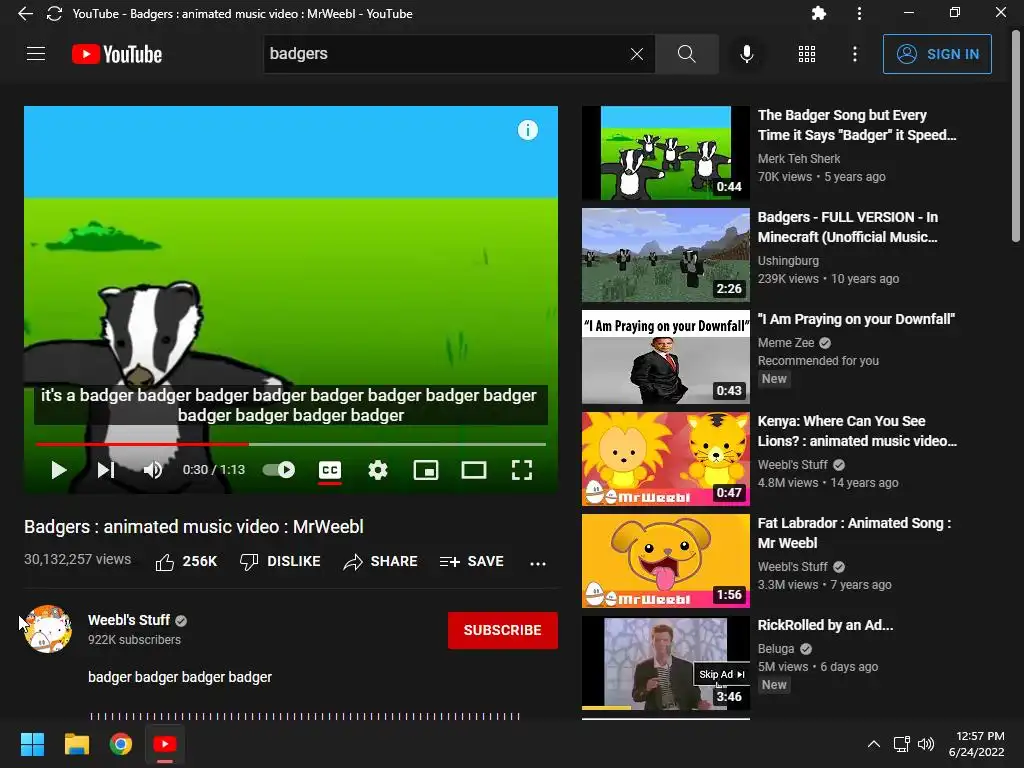Open the Praying on your Downfall thumbnail
The image size is (1024, 768).
(665, 357)
